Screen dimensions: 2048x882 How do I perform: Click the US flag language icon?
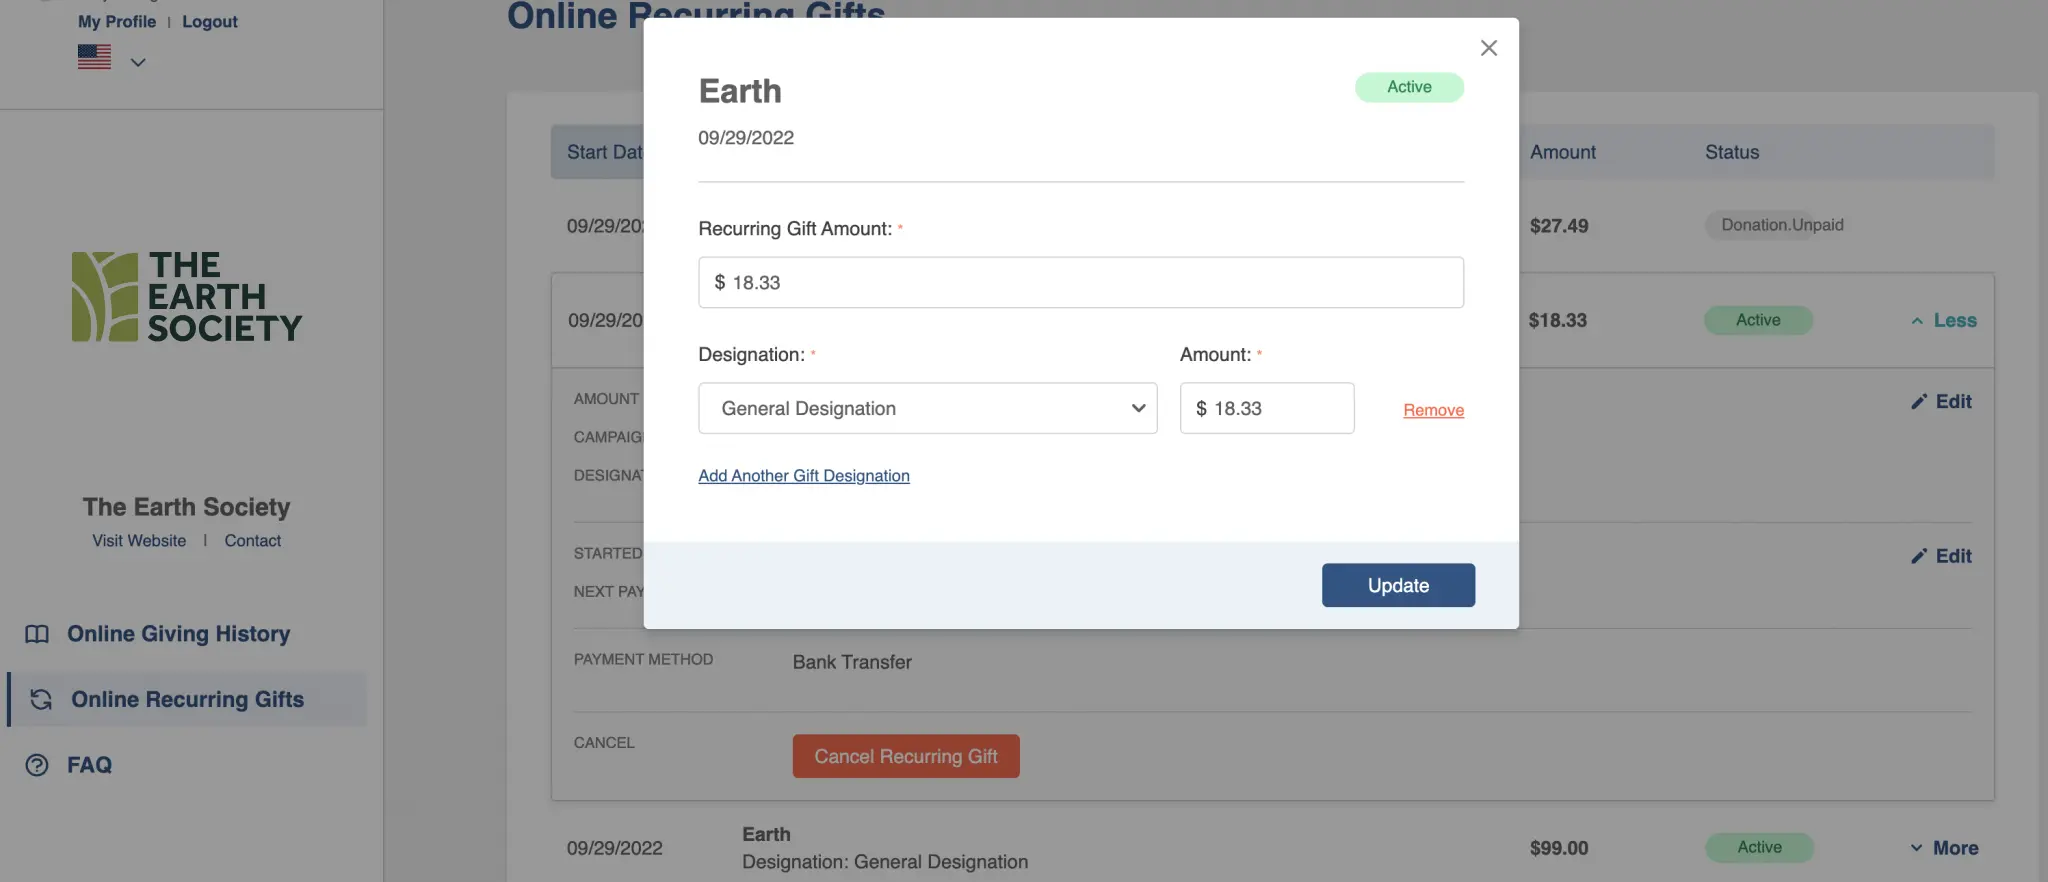94,57
